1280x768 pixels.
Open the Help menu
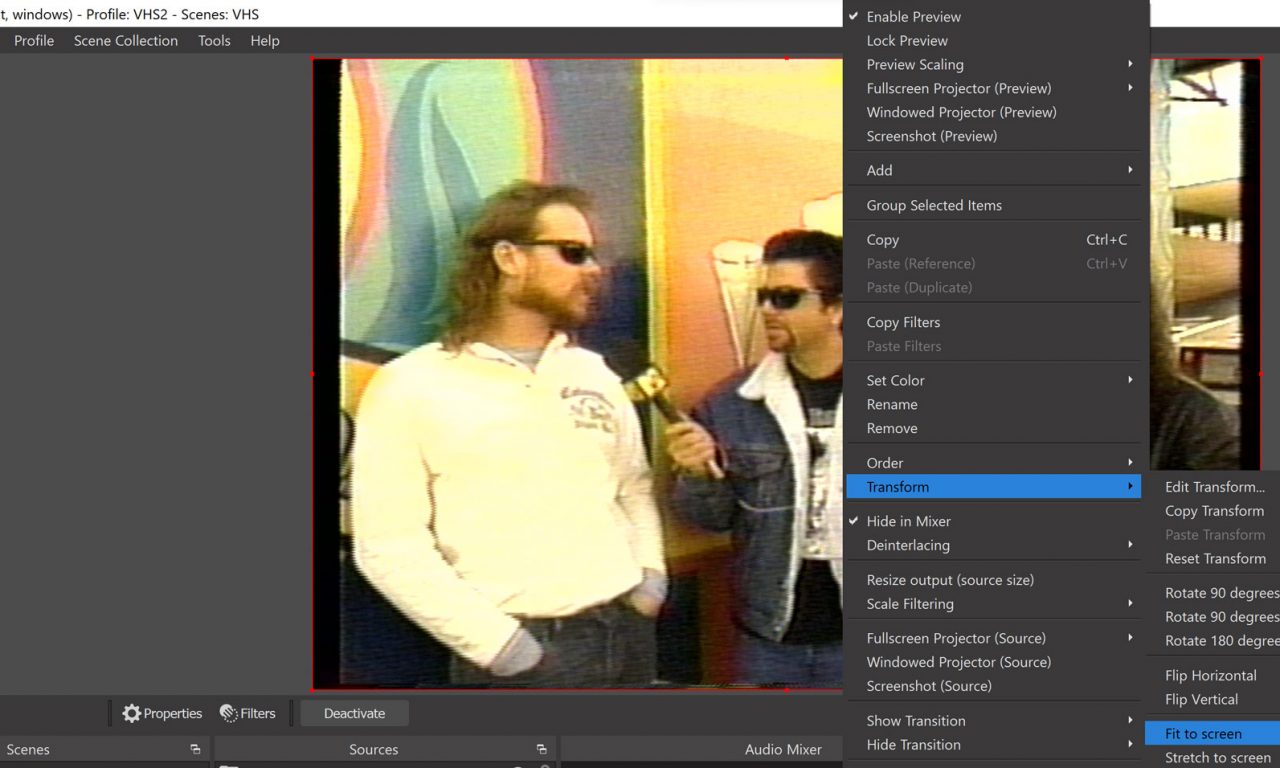click(265, 41)
